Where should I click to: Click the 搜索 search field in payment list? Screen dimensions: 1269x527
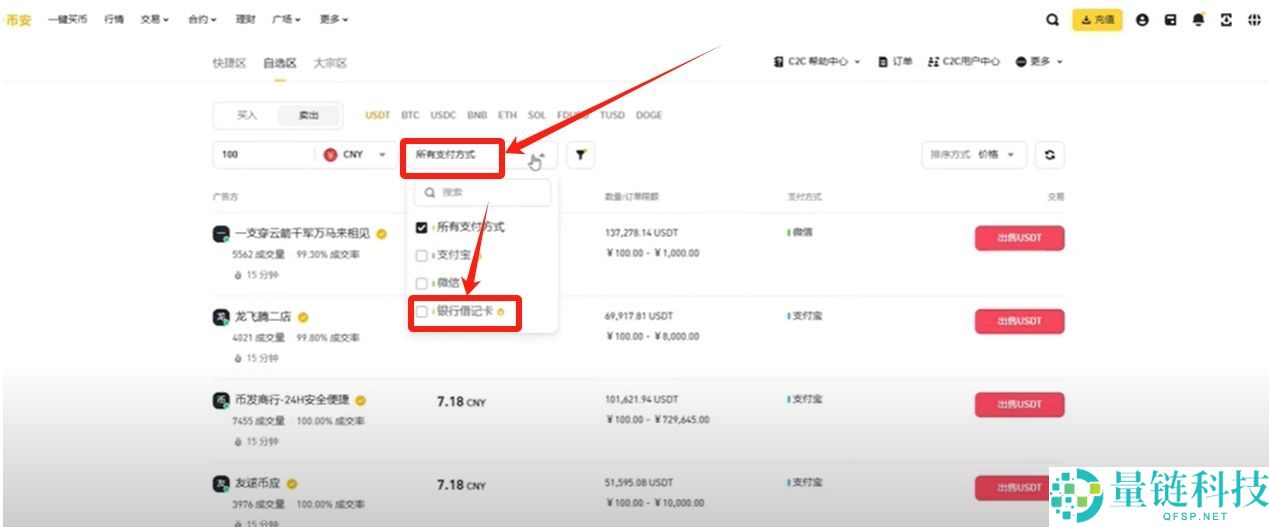tap(482, 192)
